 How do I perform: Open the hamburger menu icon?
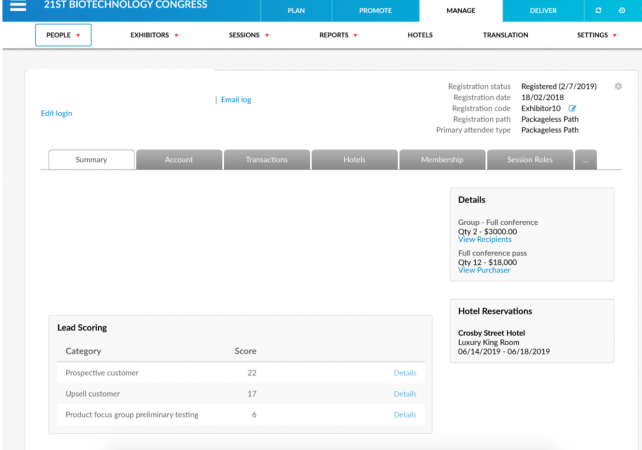[18, 8]
